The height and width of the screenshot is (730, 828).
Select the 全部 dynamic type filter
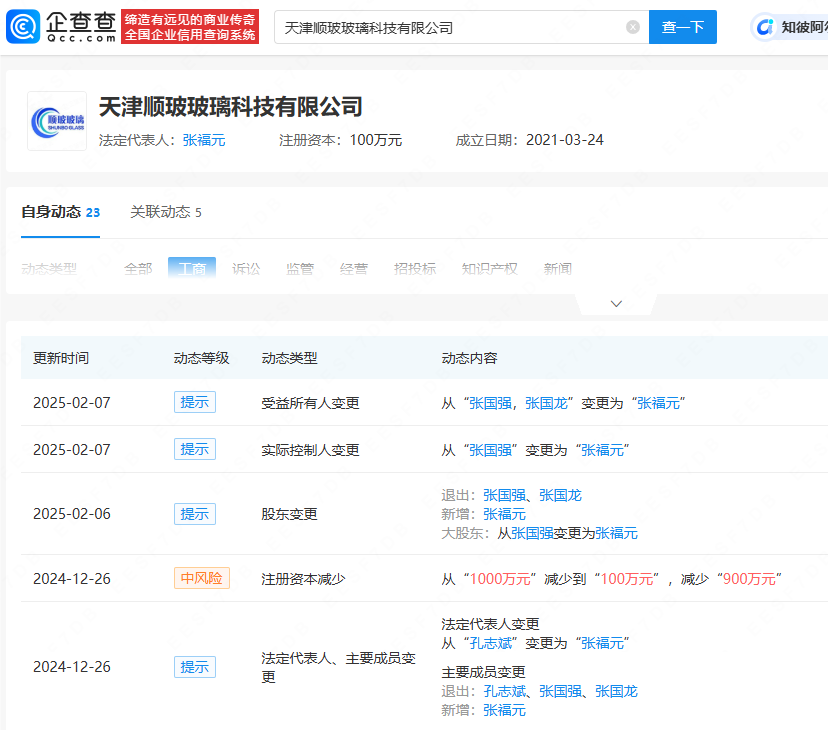pos(138,269)
